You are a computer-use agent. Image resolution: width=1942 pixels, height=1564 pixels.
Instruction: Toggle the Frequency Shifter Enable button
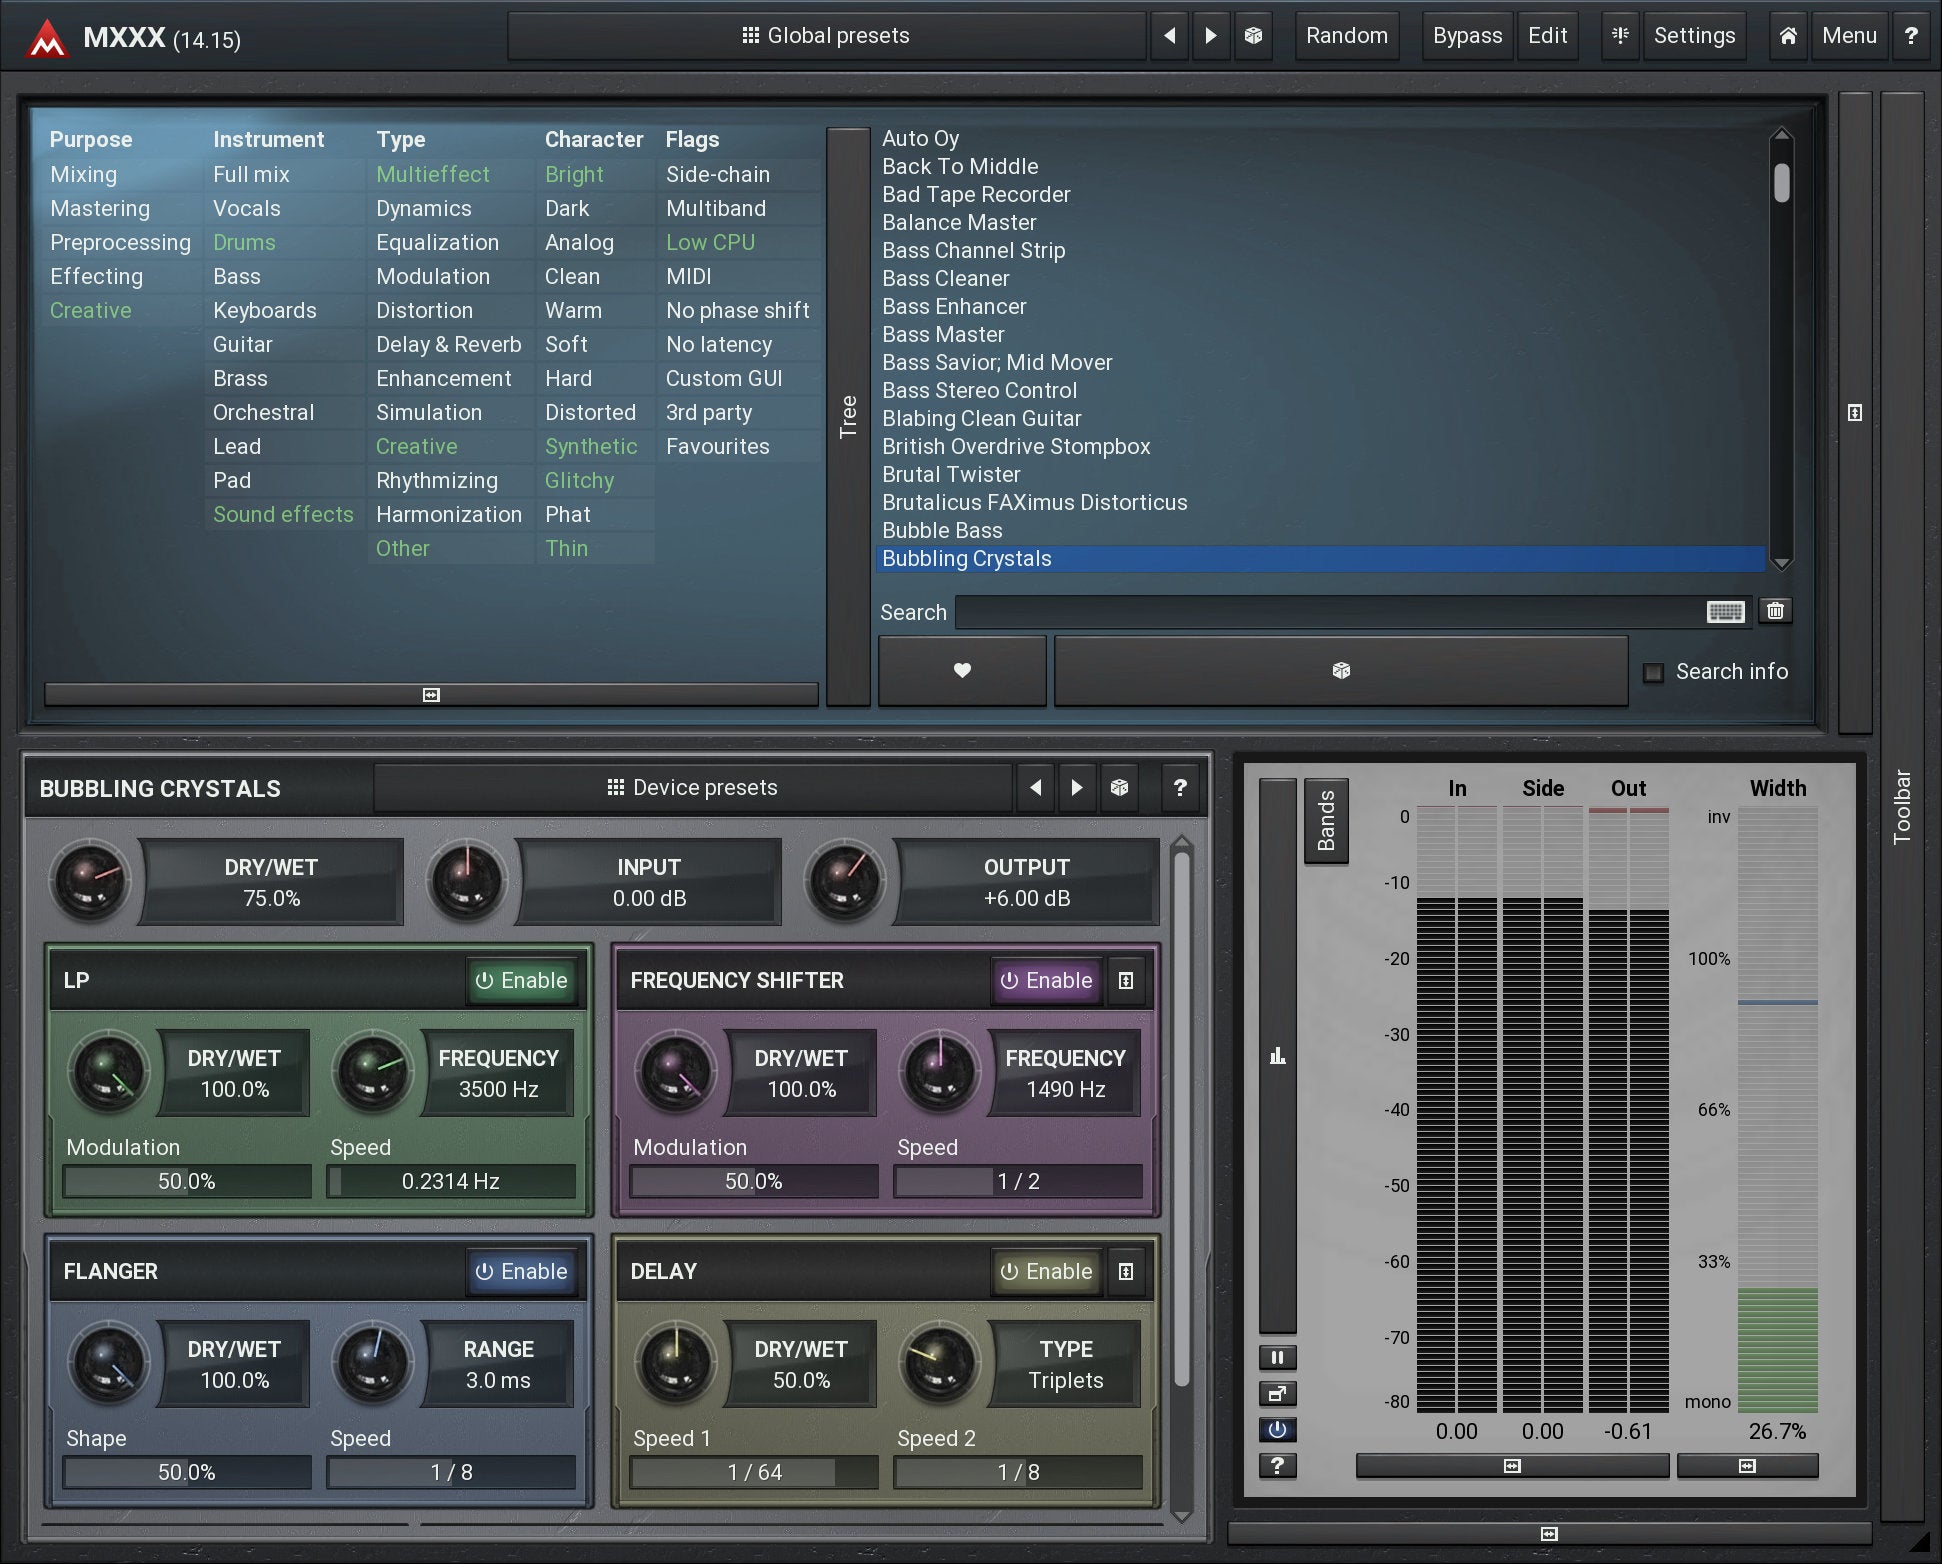[1046, 980]
